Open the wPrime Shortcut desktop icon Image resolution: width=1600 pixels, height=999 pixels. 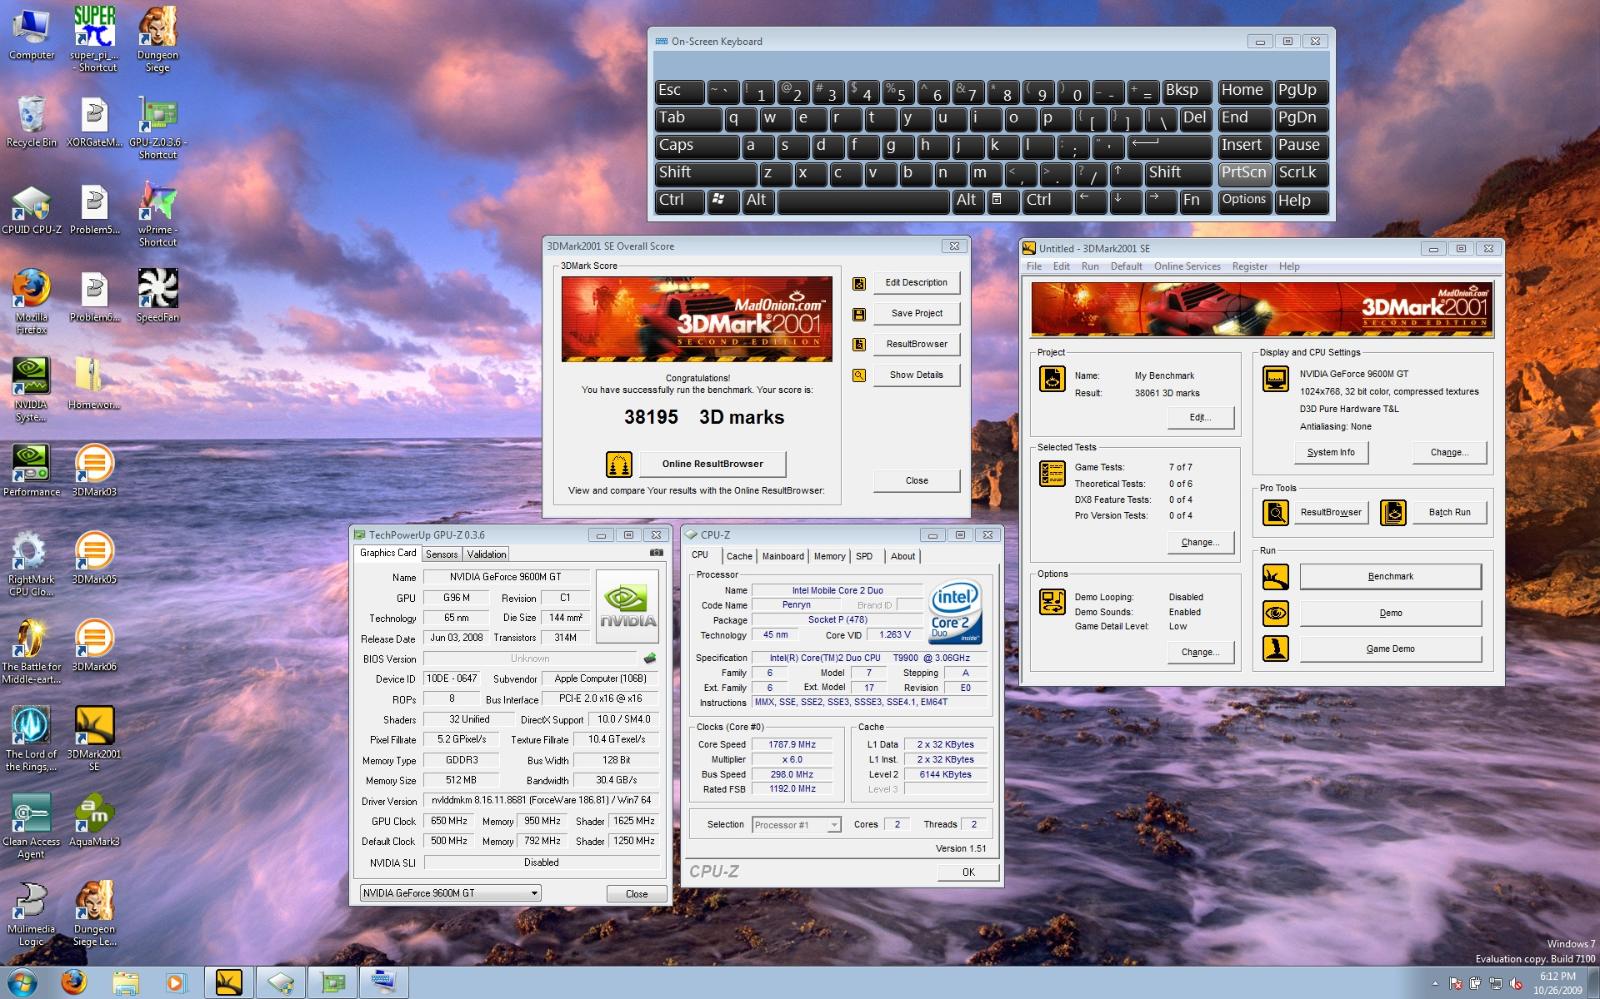tap(158, 213)
